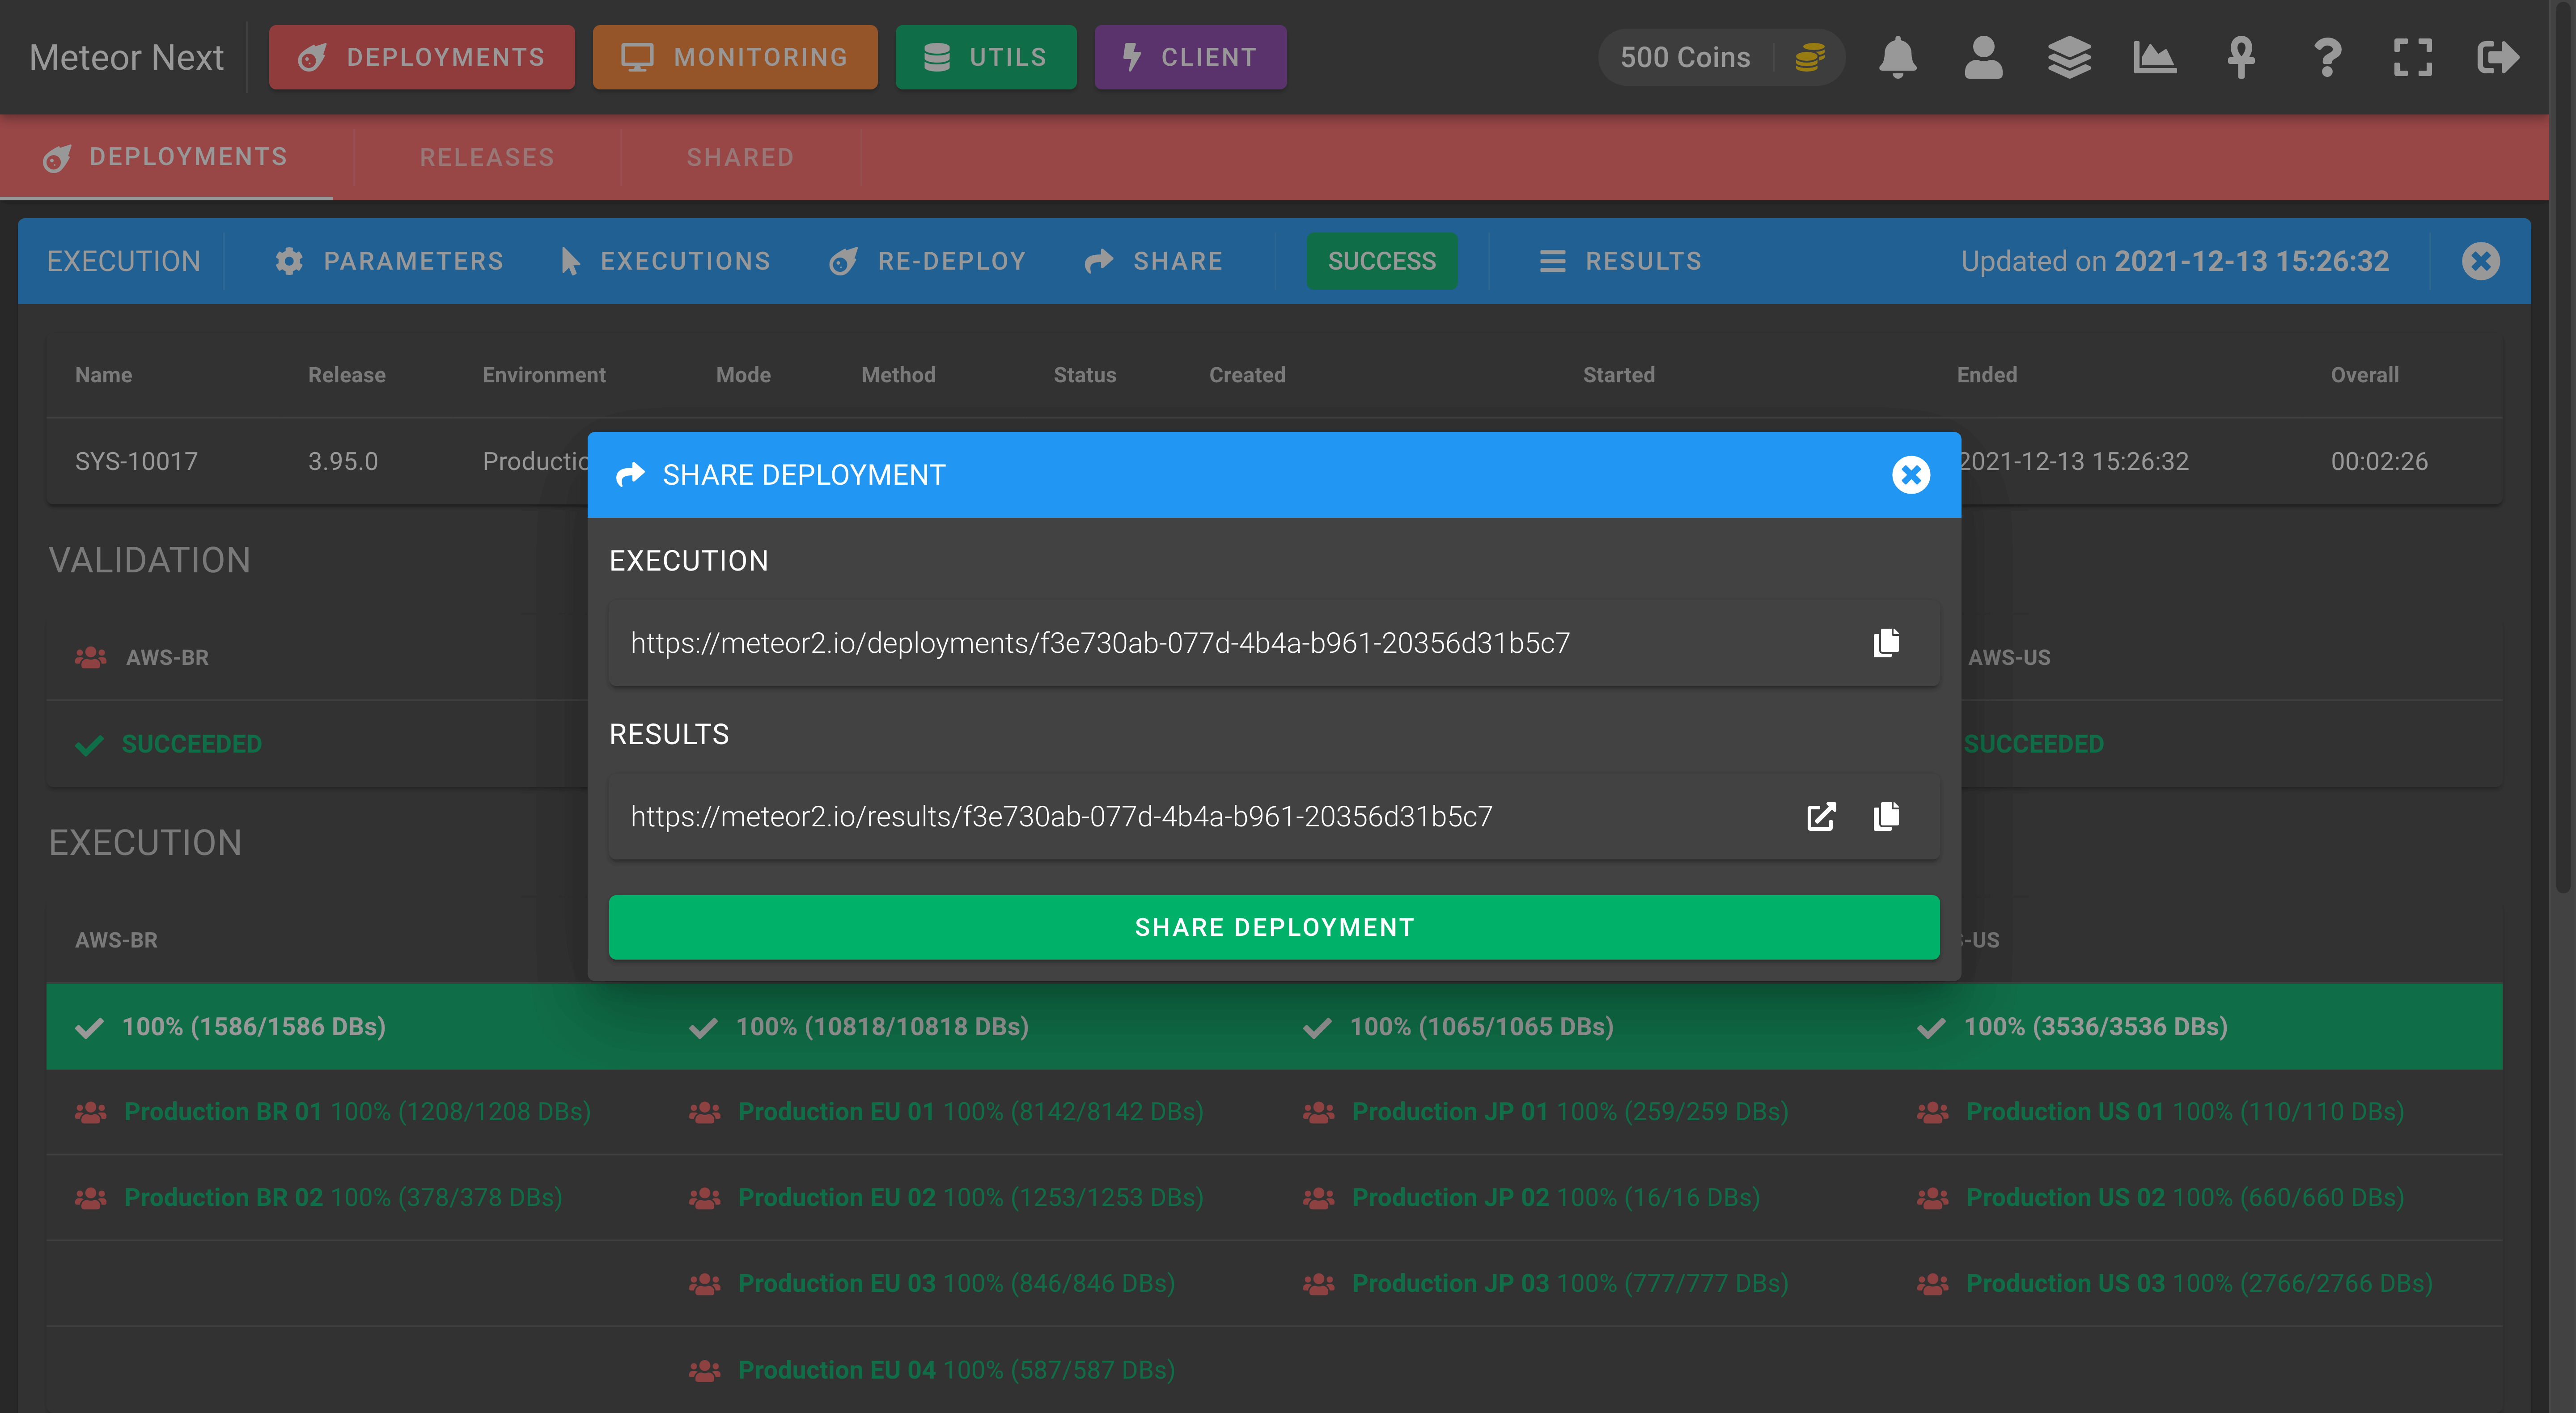Click Production EU 02 server row
The height and width of the screenshot is (1413, 2576).
[970, 1198]
